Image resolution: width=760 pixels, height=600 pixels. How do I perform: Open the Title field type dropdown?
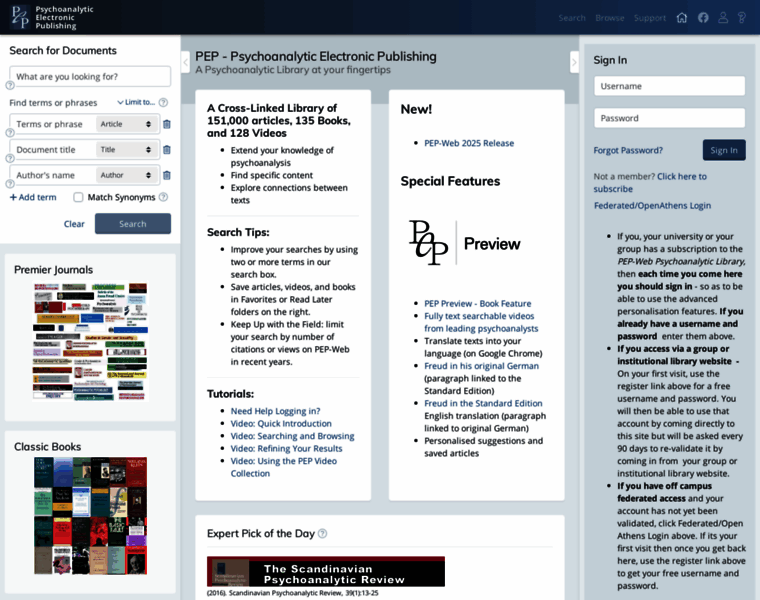(x=126, y=150)
